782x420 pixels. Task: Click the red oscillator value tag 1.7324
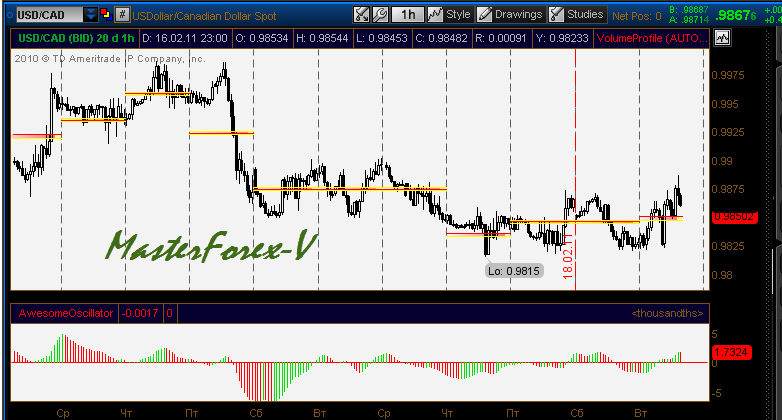point(731,352)
